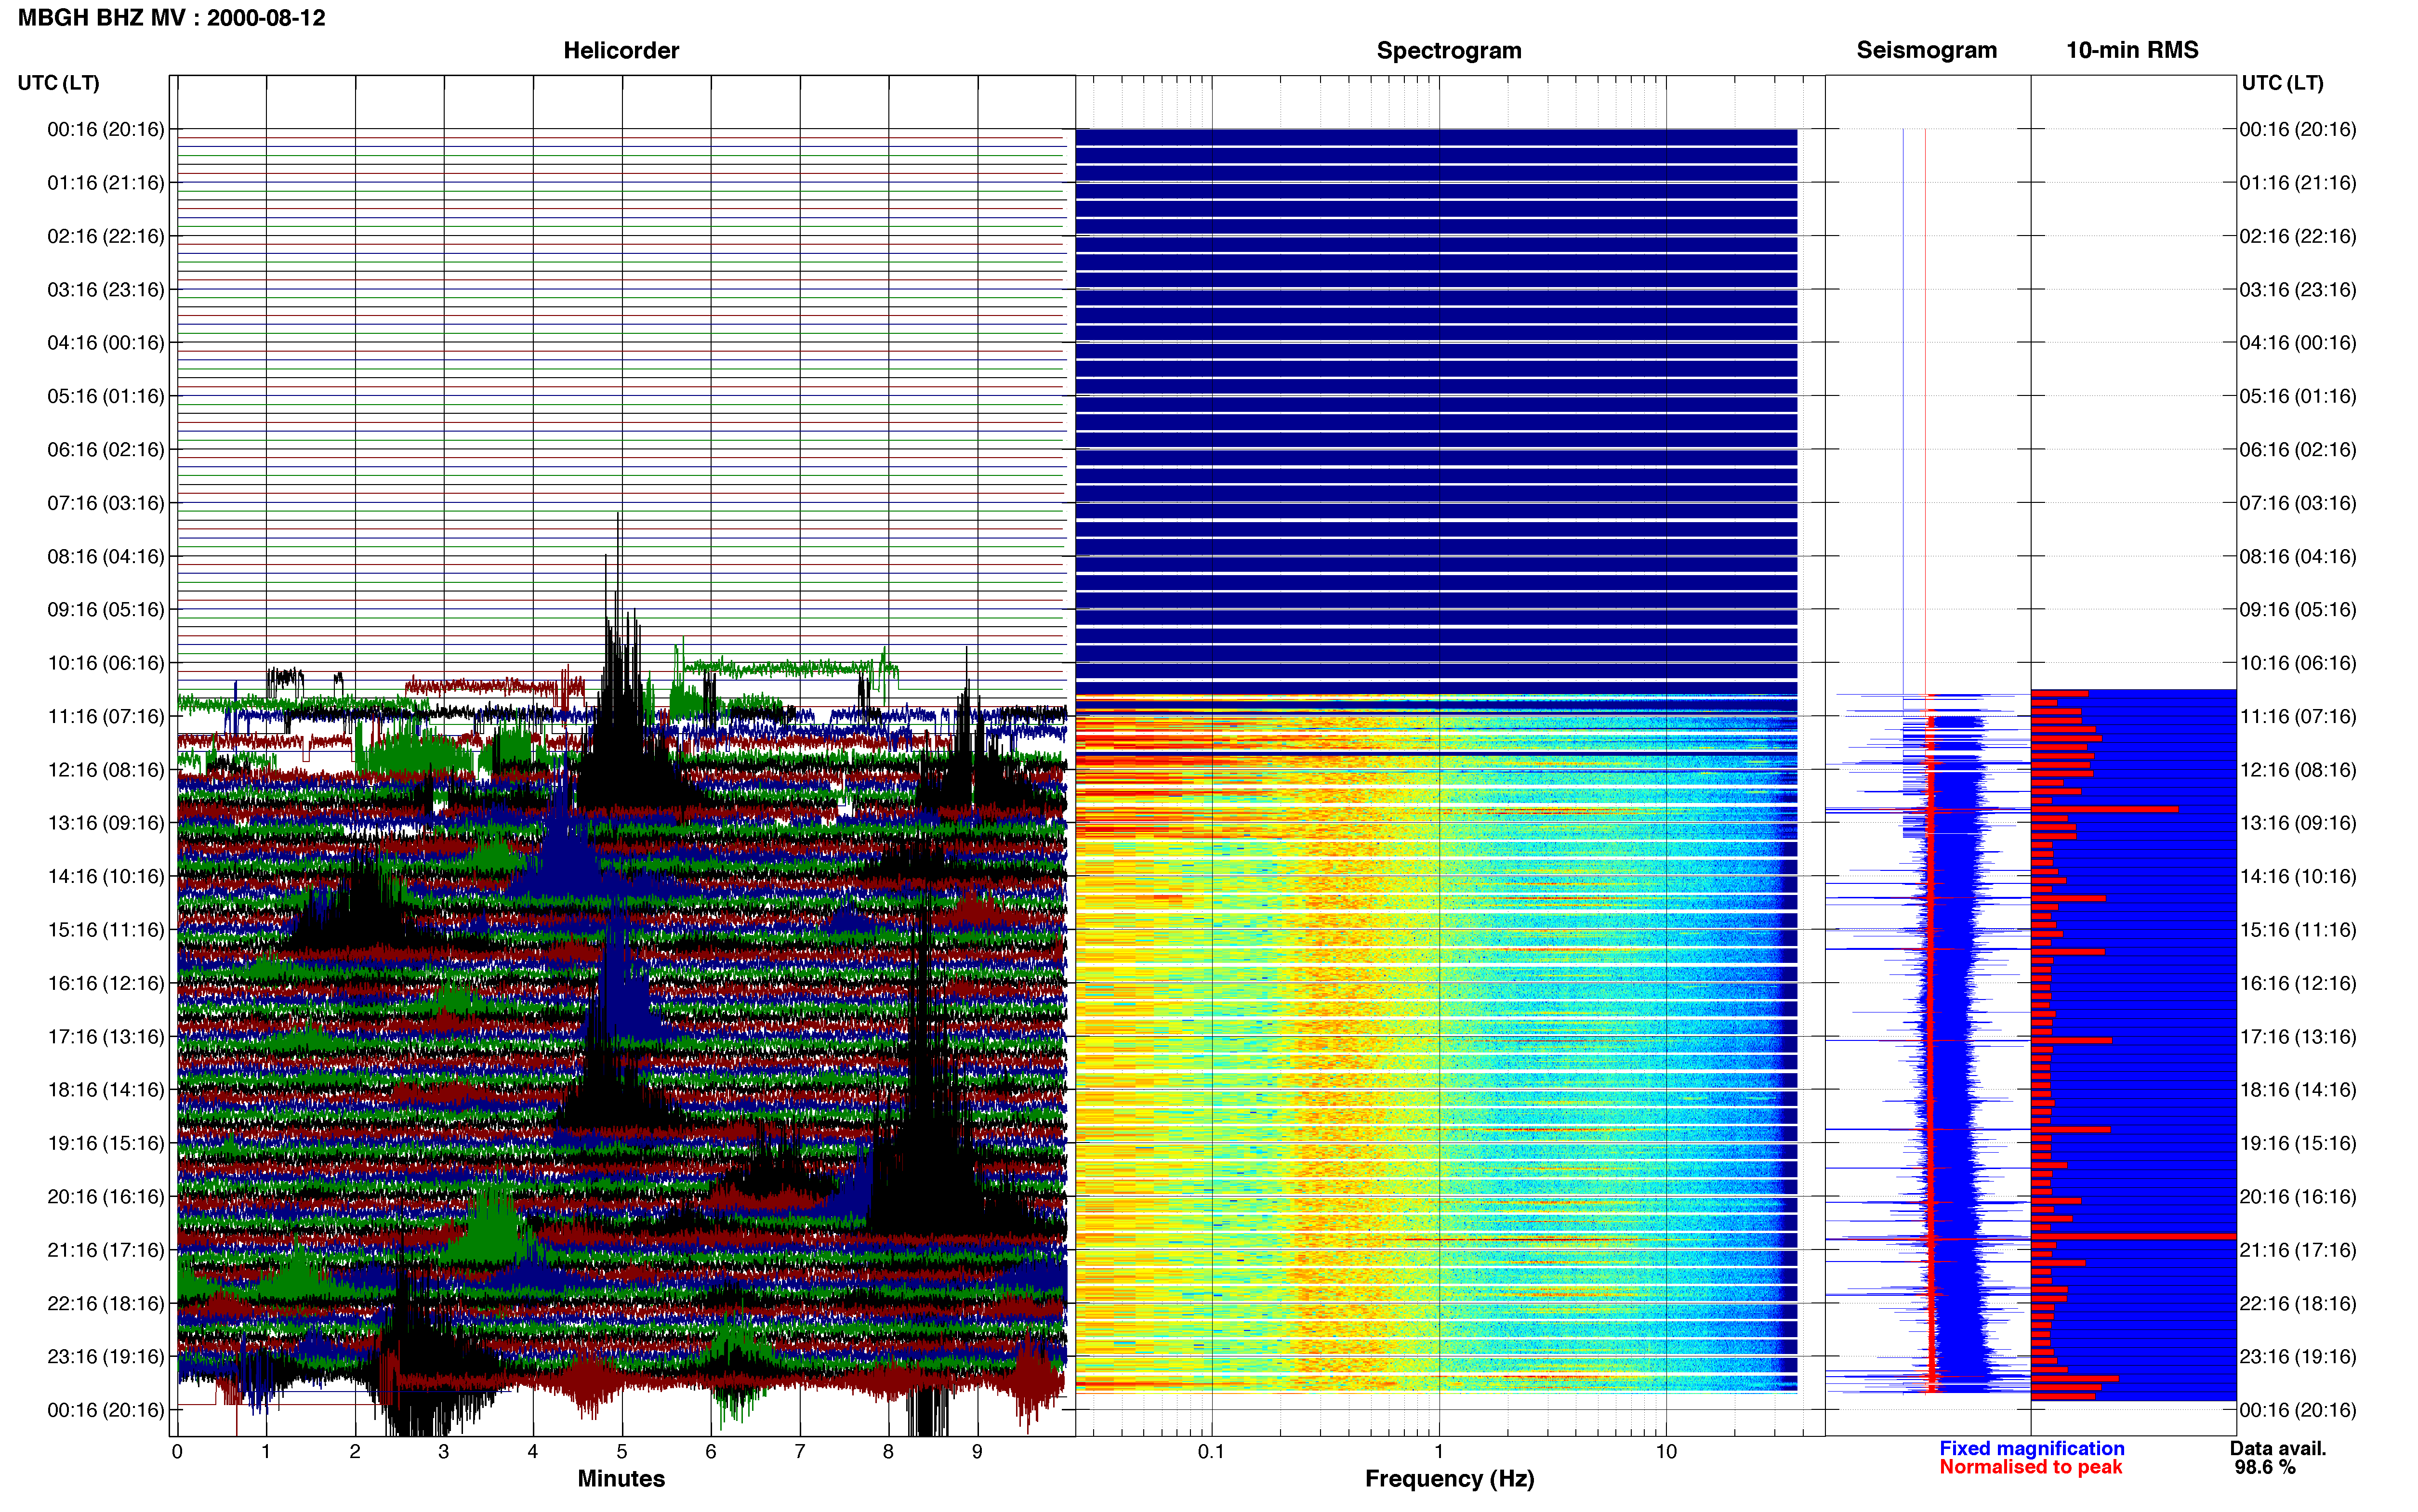This screenshot has width=2418, height=1512.
Task: Click the UTC (LT) header beside the RMS panel
Action: coord(2282,83)
